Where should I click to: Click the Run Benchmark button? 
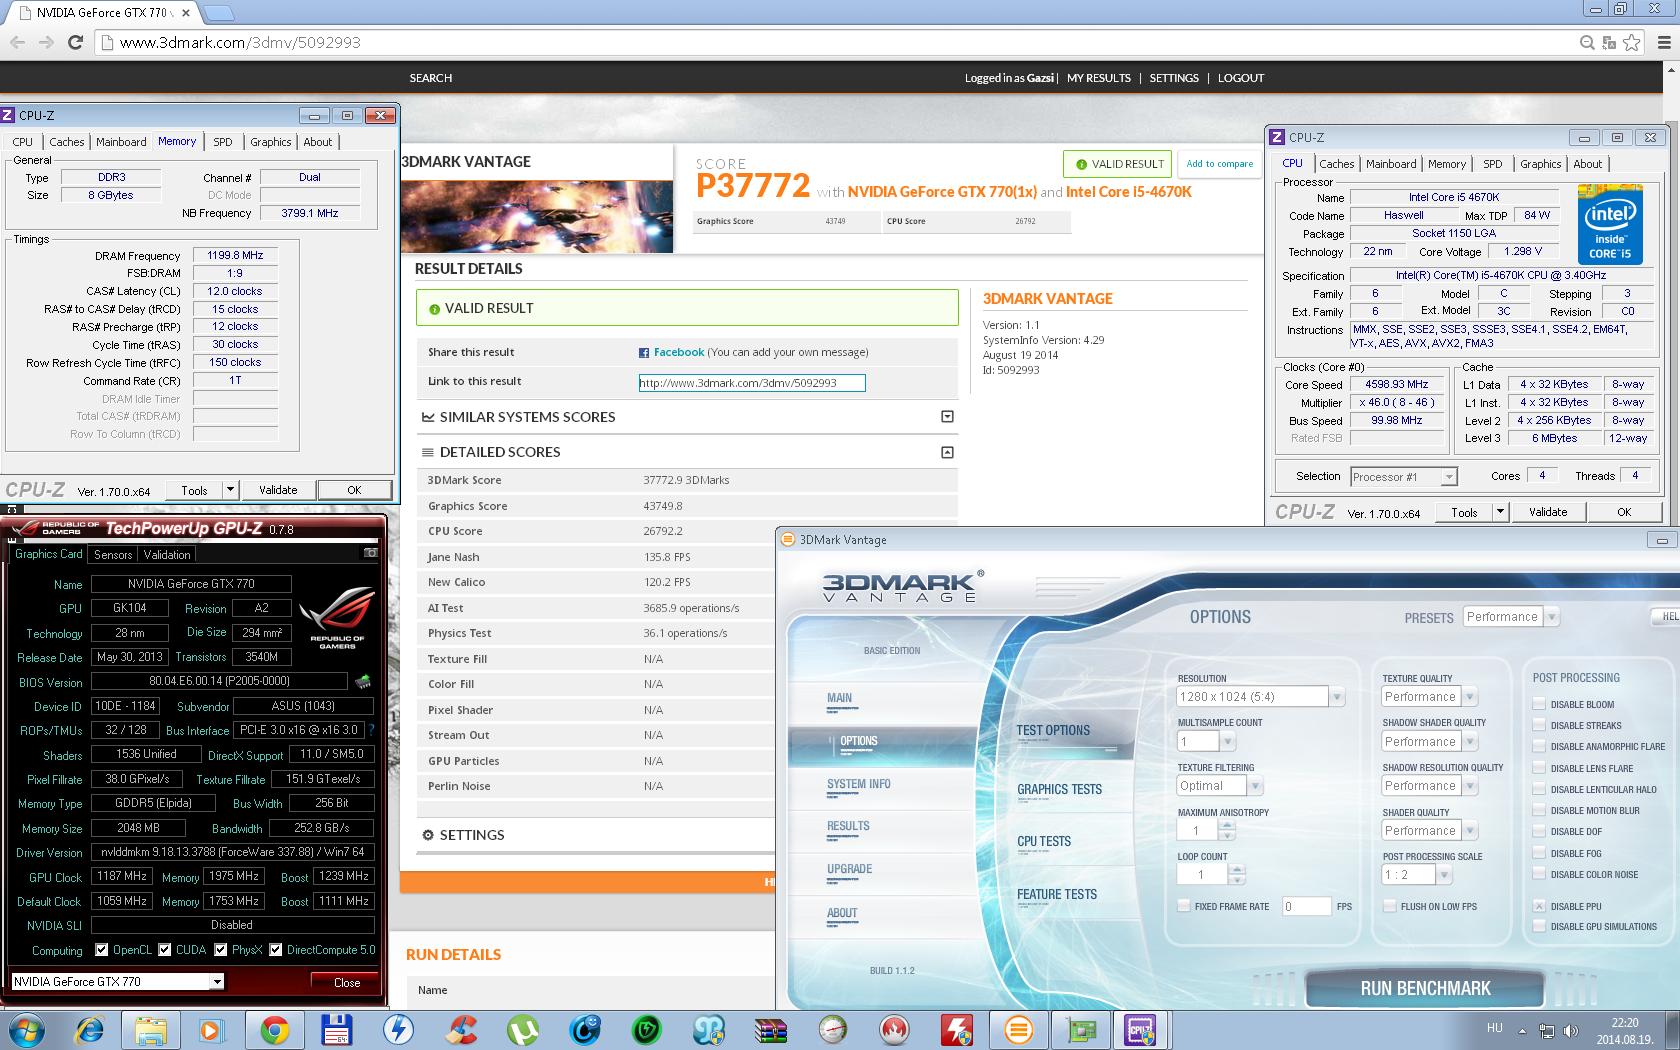tap(1425, 989)
